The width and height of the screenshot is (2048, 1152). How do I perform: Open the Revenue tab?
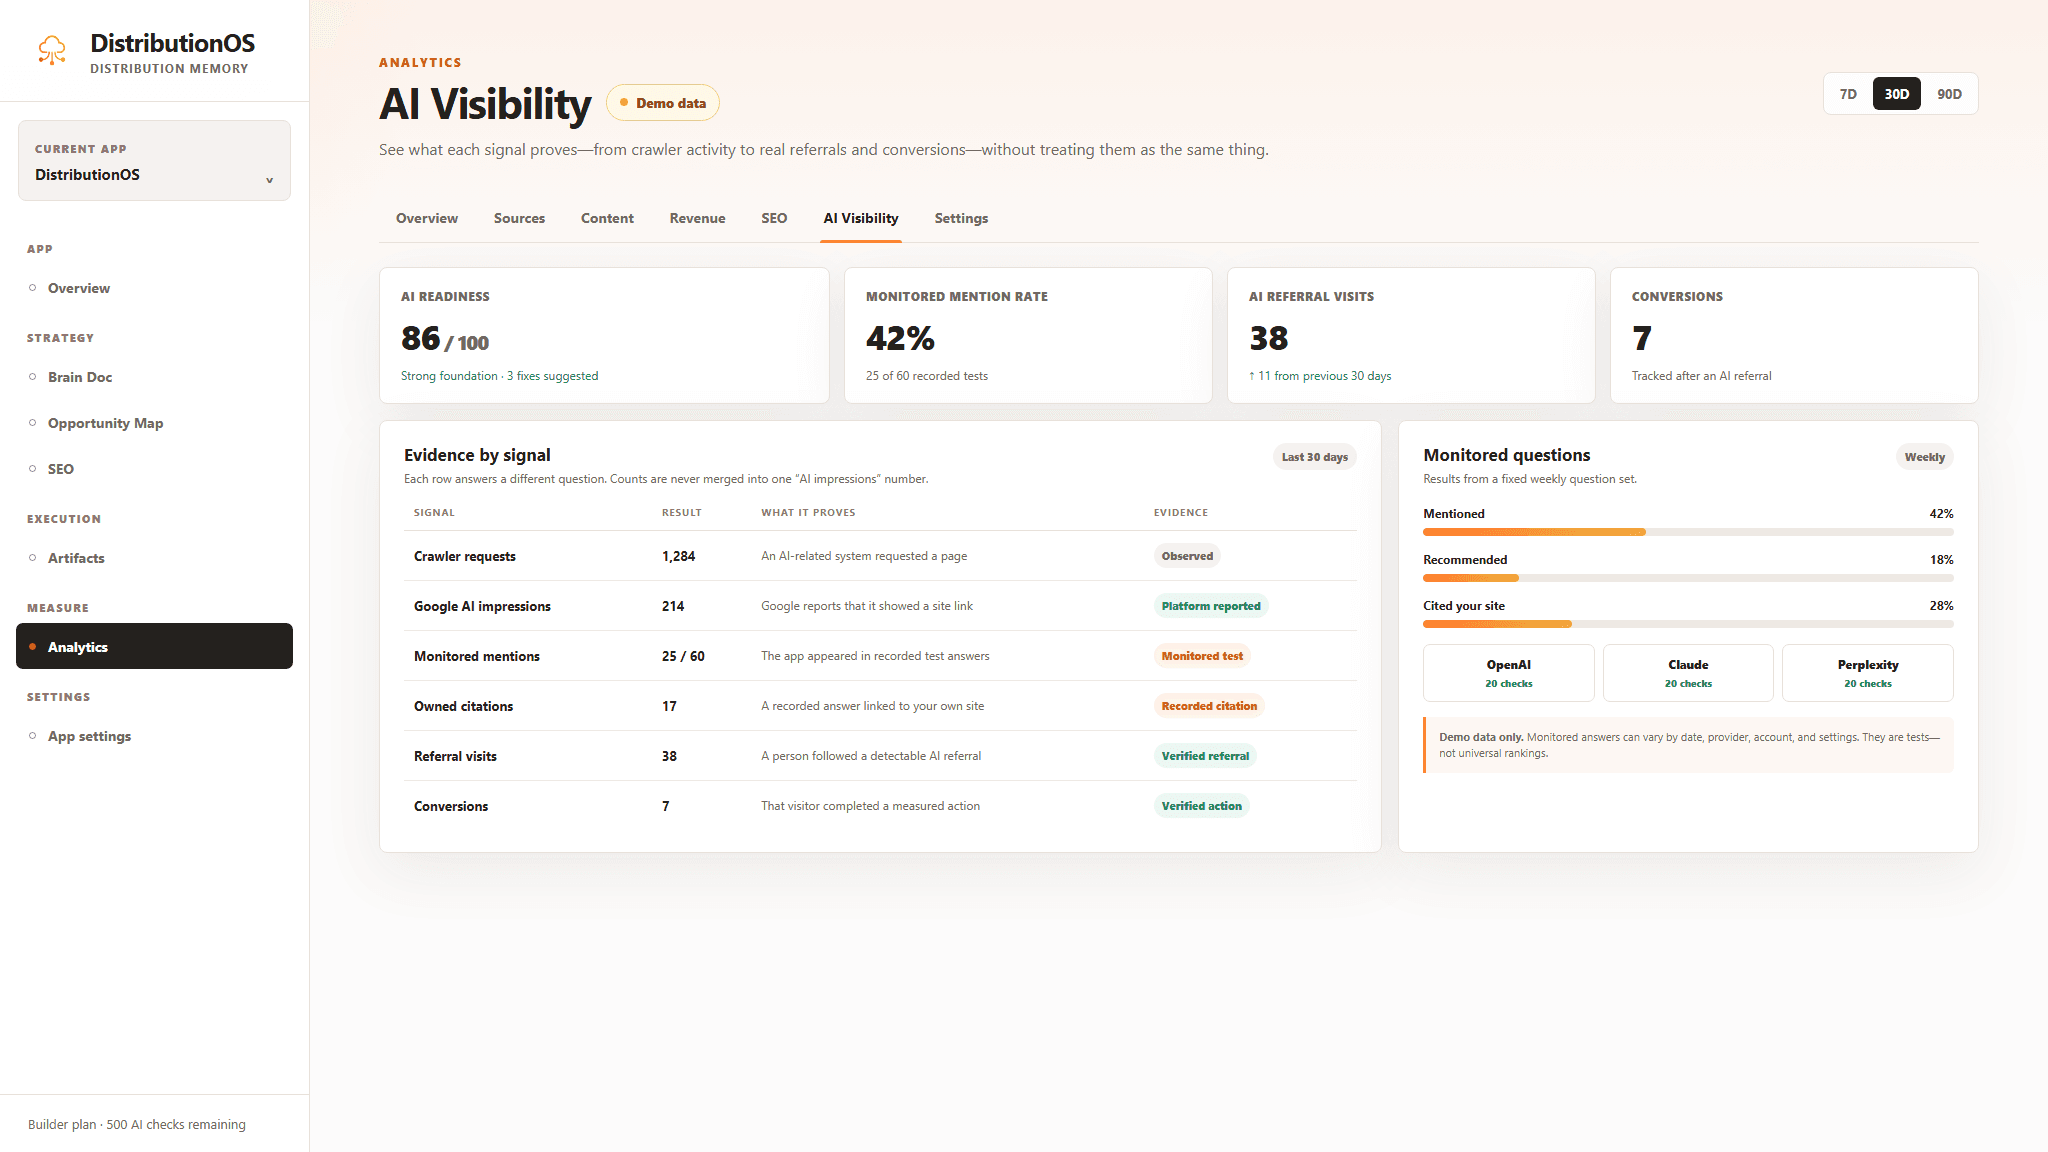[697, 218]
